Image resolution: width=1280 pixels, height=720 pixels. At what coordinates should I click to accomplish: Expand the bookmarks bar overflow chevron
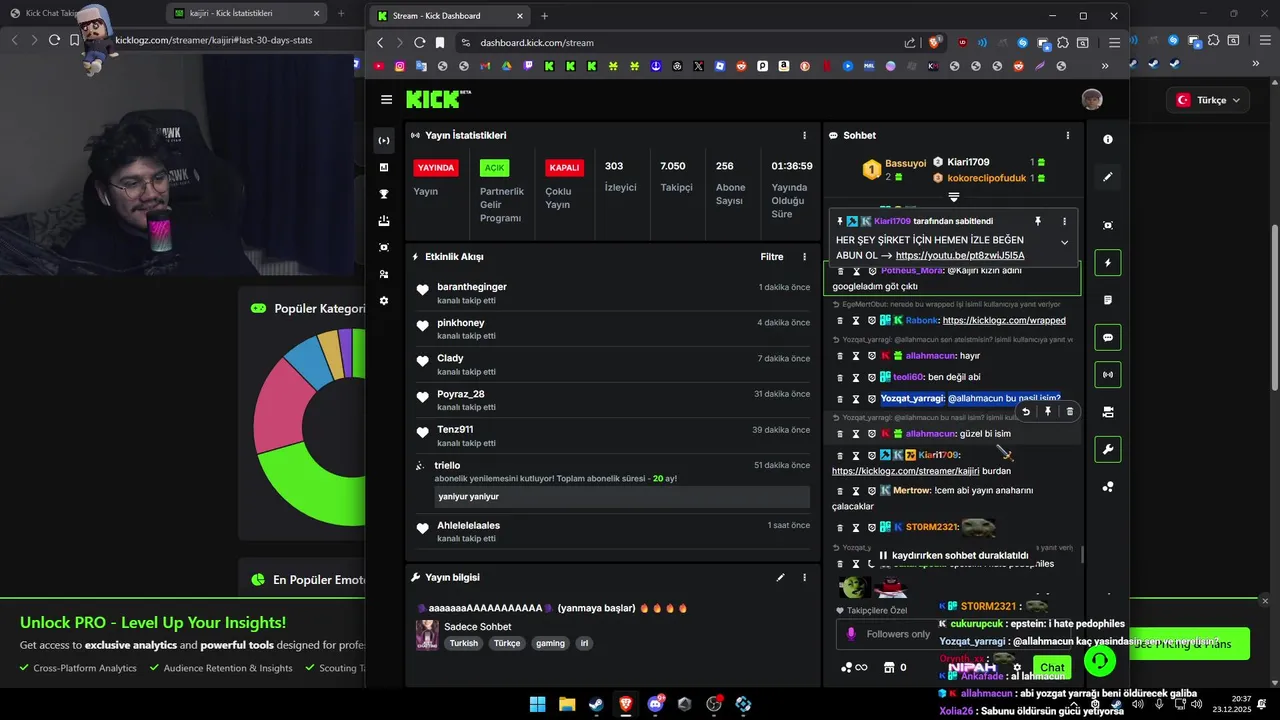click(1105, 66)
